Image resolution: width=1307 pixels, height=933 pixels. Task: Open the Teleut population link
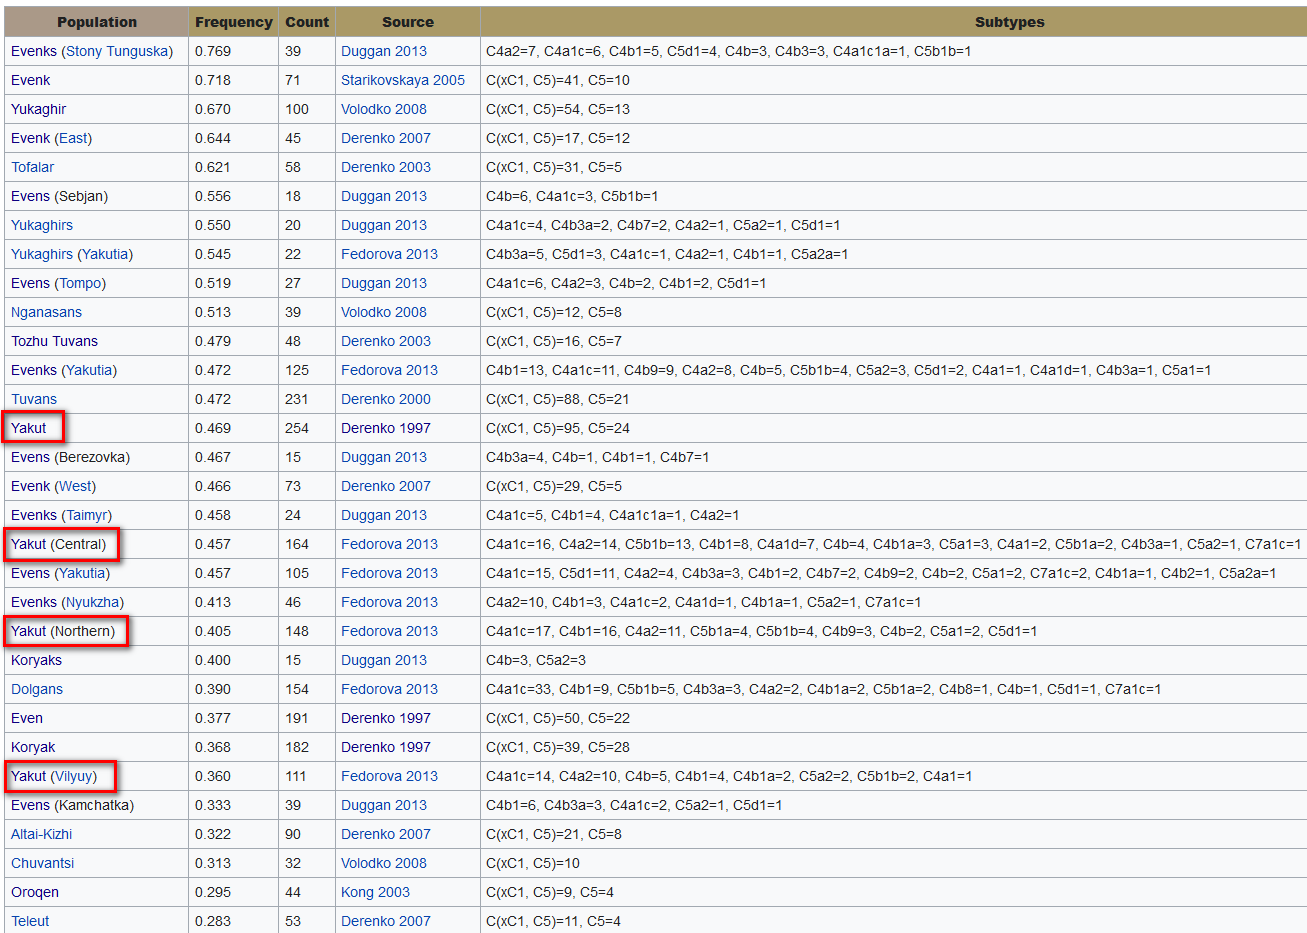30,921
